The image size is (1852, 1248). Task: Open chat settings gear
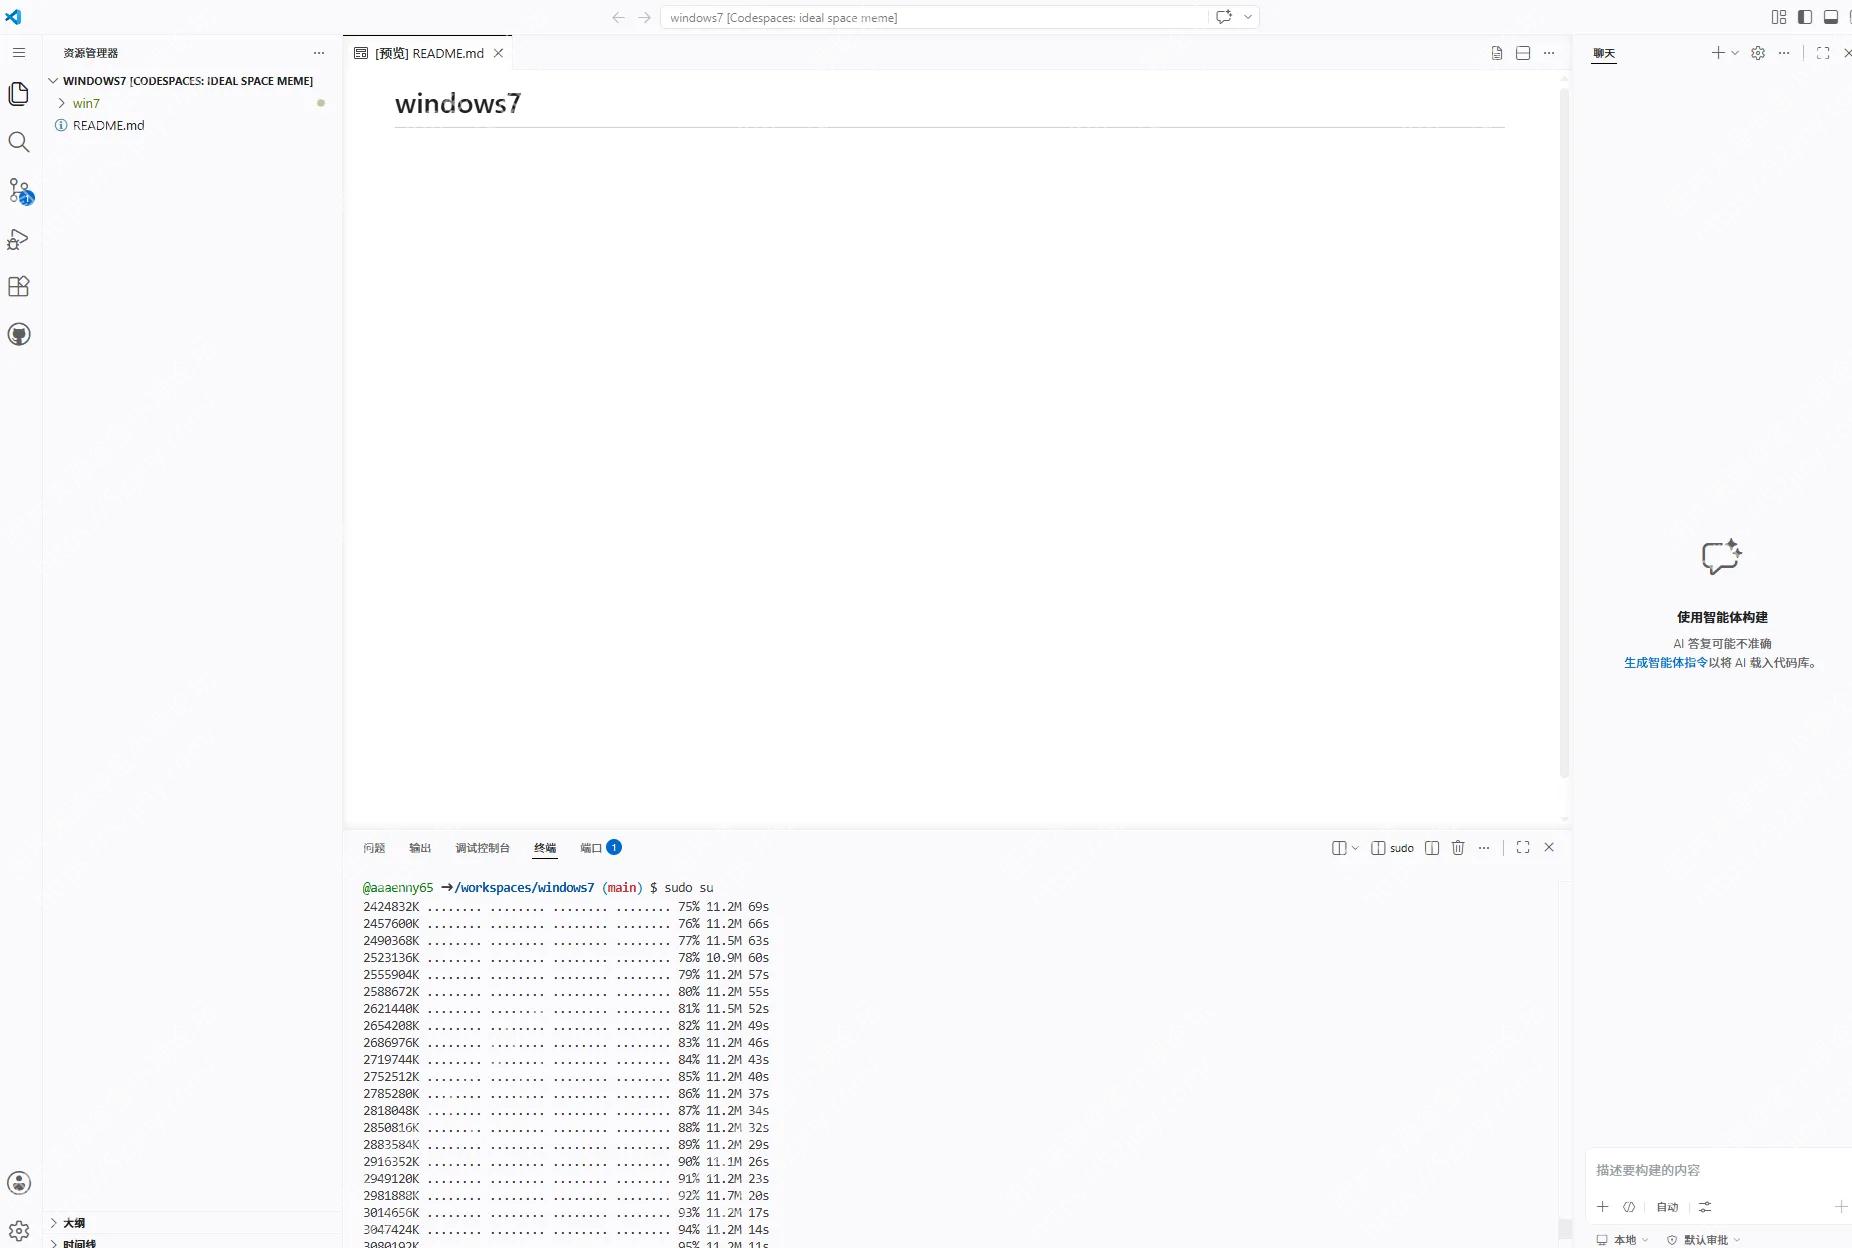[x=1758, y=53]
